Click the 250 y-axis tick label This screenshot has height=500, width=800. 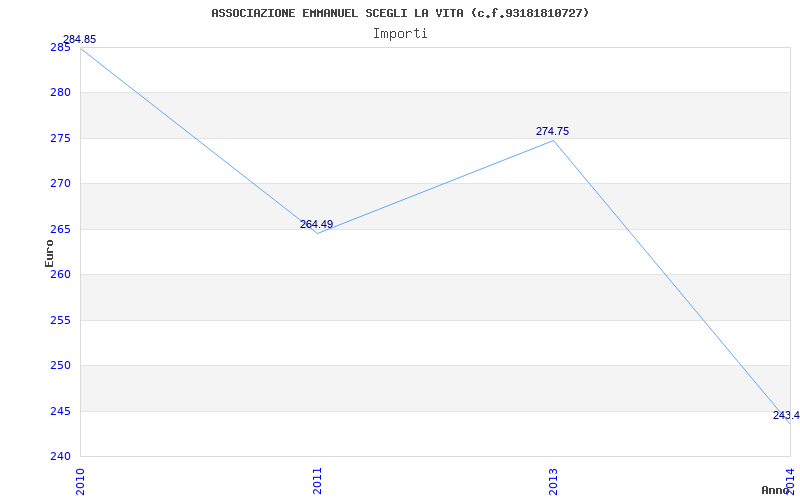tap(60, 366)
